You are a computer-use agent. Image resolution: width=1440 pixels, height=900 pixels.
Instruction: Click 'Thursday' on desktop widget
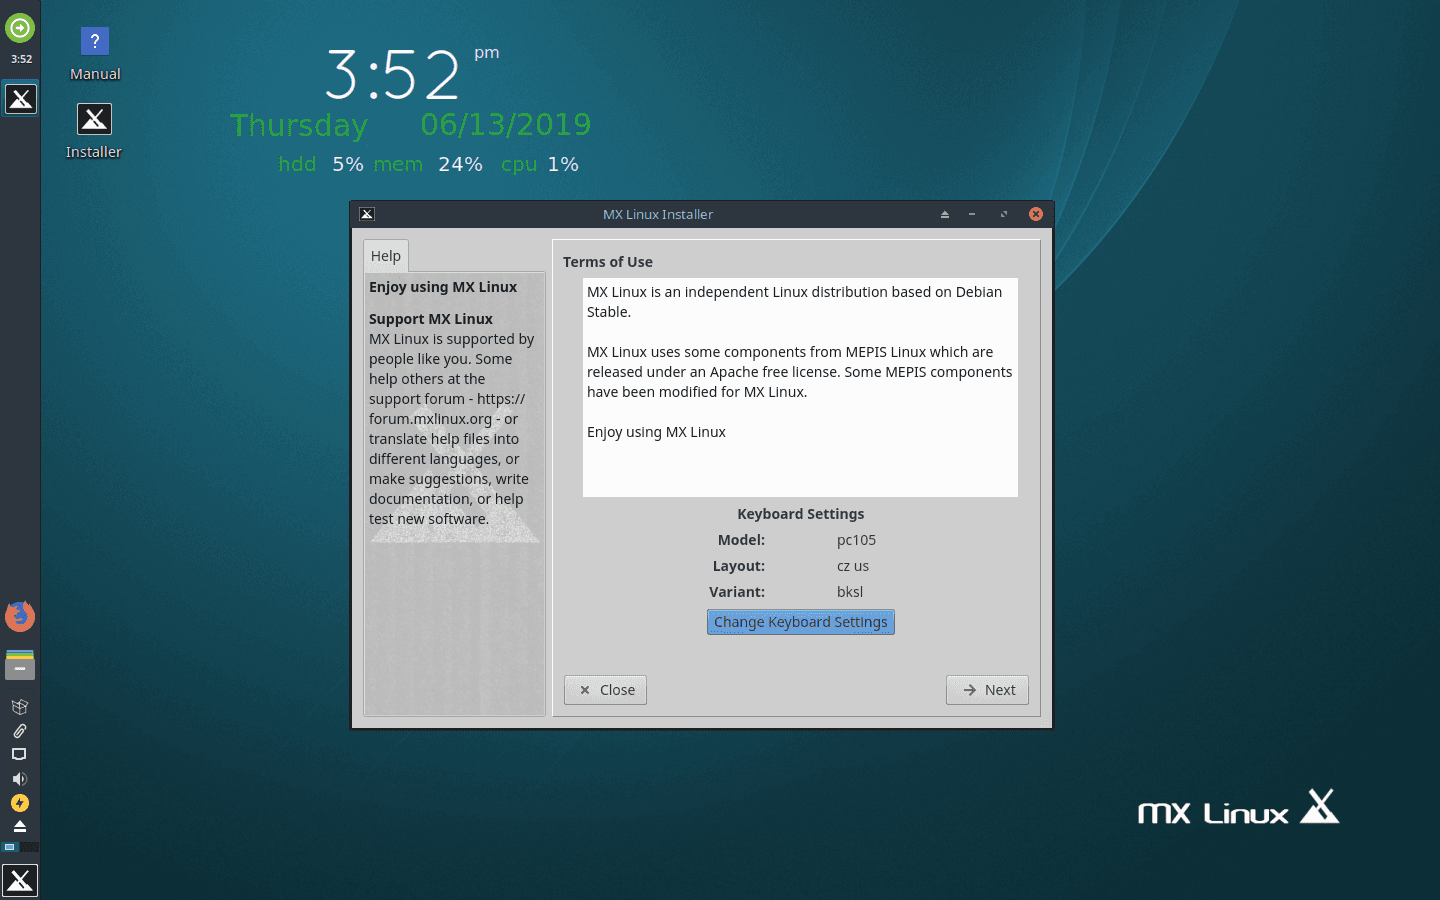(299, 126)
